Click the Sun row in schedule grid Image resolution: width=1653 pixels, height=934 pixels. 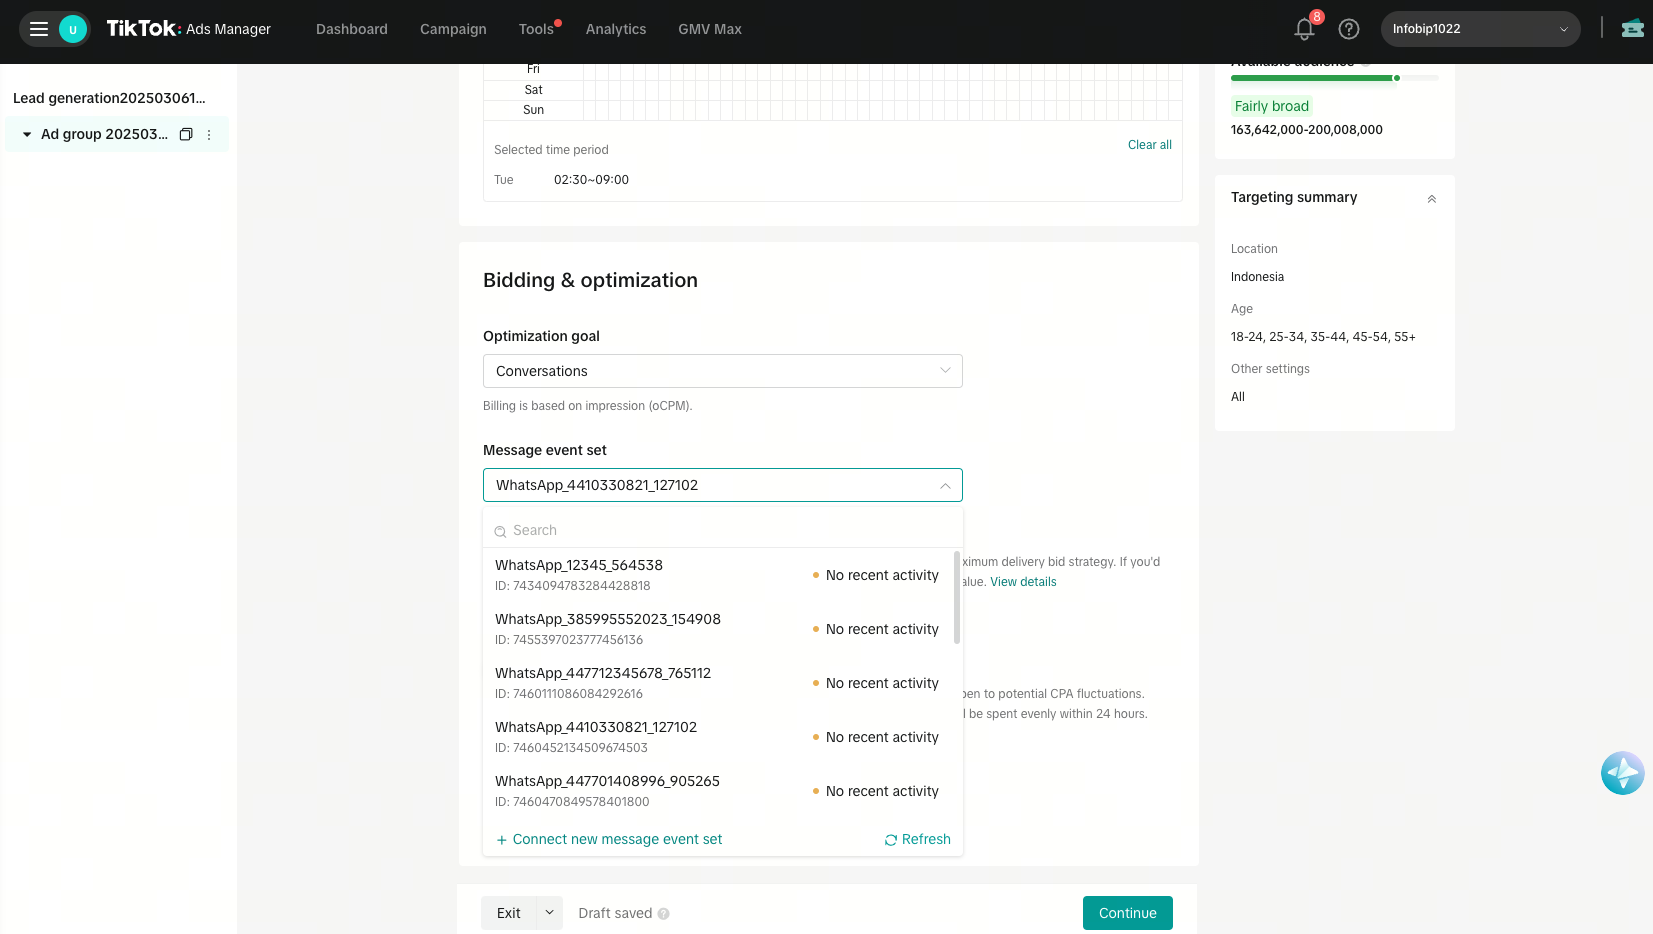[832, 110]
